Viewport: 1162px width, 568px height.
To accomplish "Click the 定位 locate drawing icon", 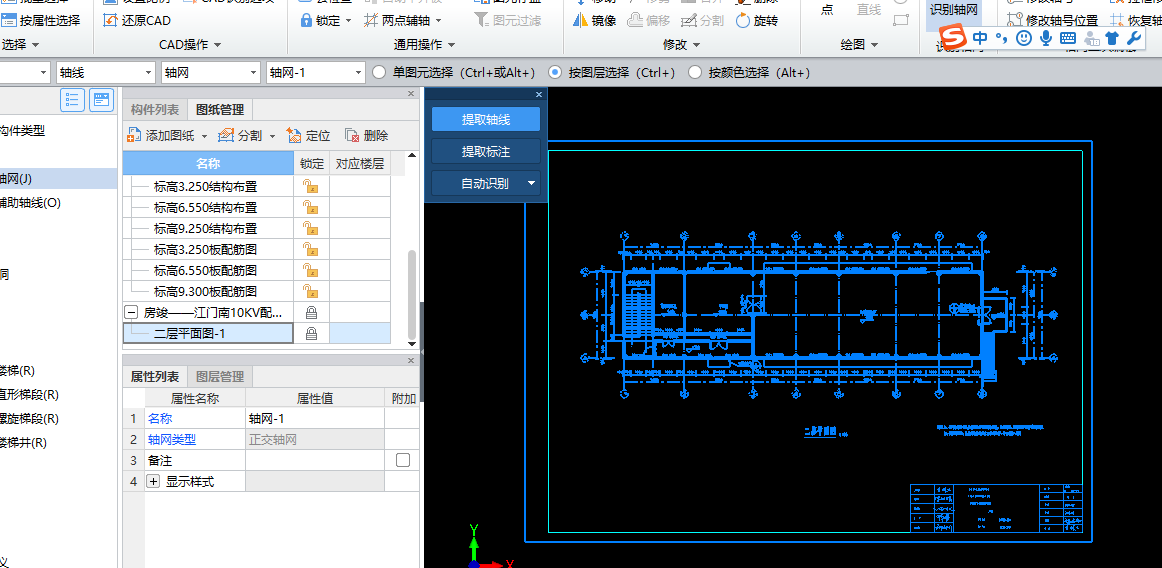I will click(293, 136).
